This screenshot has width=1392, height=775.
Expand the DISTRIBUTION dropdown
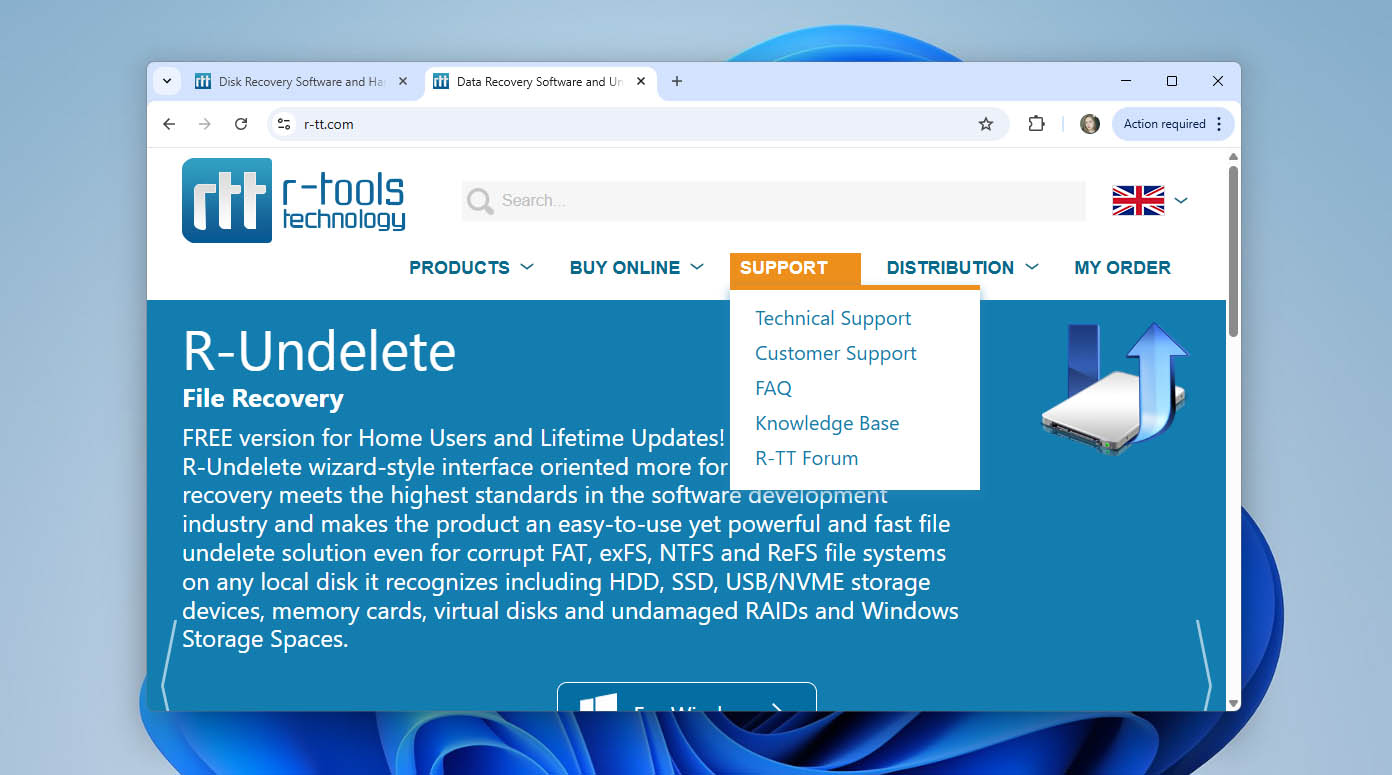click(x=960, y=267)
